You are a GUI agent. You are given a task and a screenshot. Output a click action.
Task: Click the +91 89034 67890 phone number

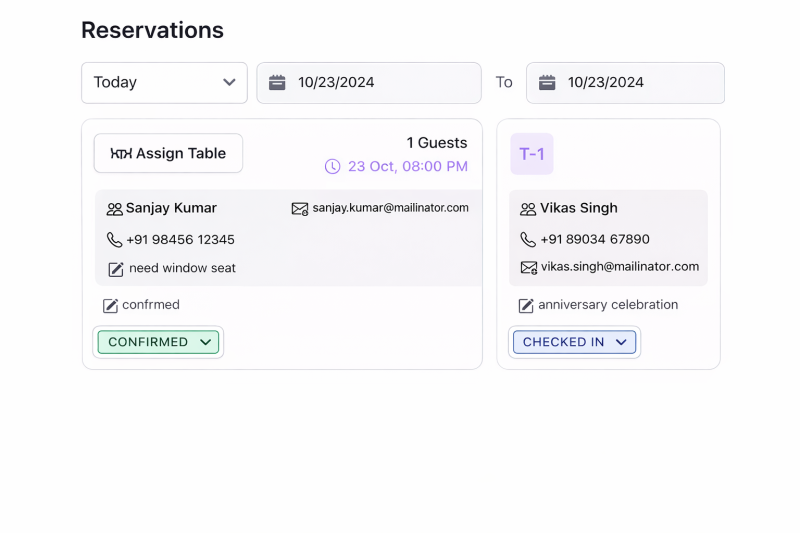(x=595, y=239)
